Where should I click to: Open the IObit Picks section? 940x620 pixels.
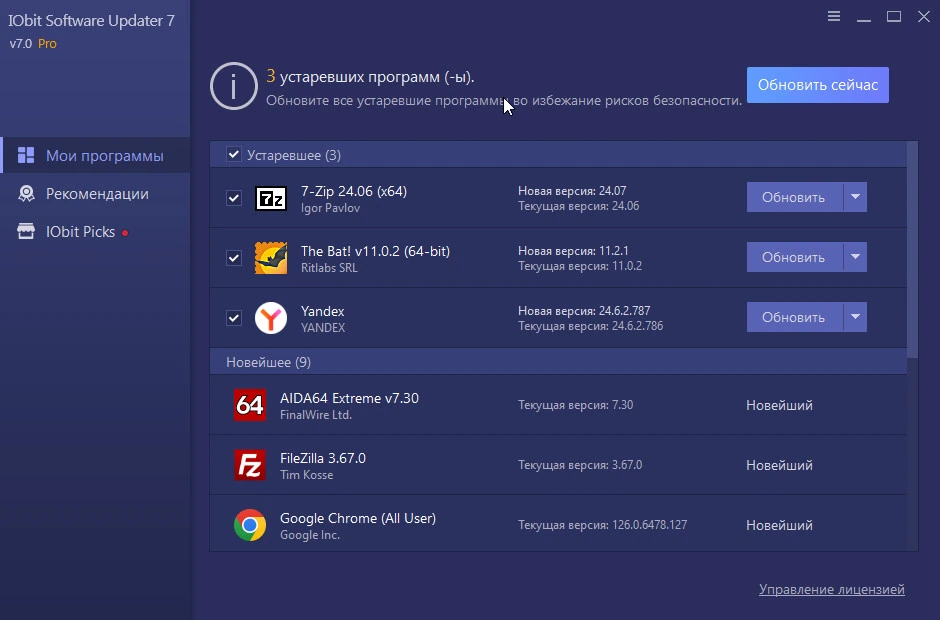point(96,231)
